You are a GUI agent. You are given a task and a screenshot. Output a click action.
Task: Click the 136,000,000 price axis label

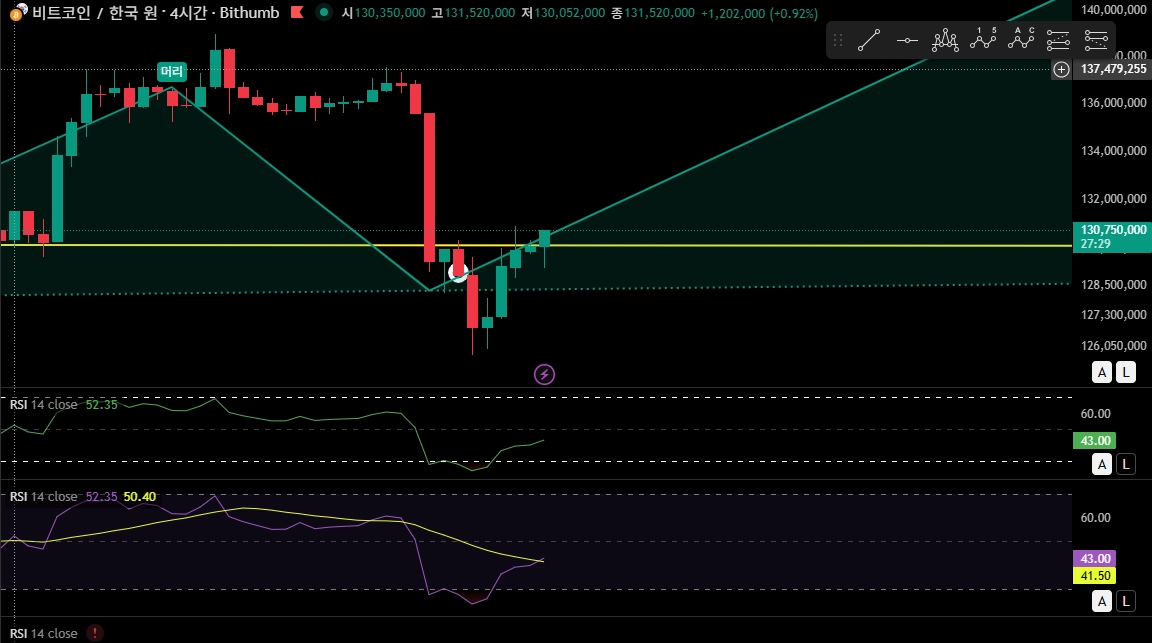(1114, 103)
